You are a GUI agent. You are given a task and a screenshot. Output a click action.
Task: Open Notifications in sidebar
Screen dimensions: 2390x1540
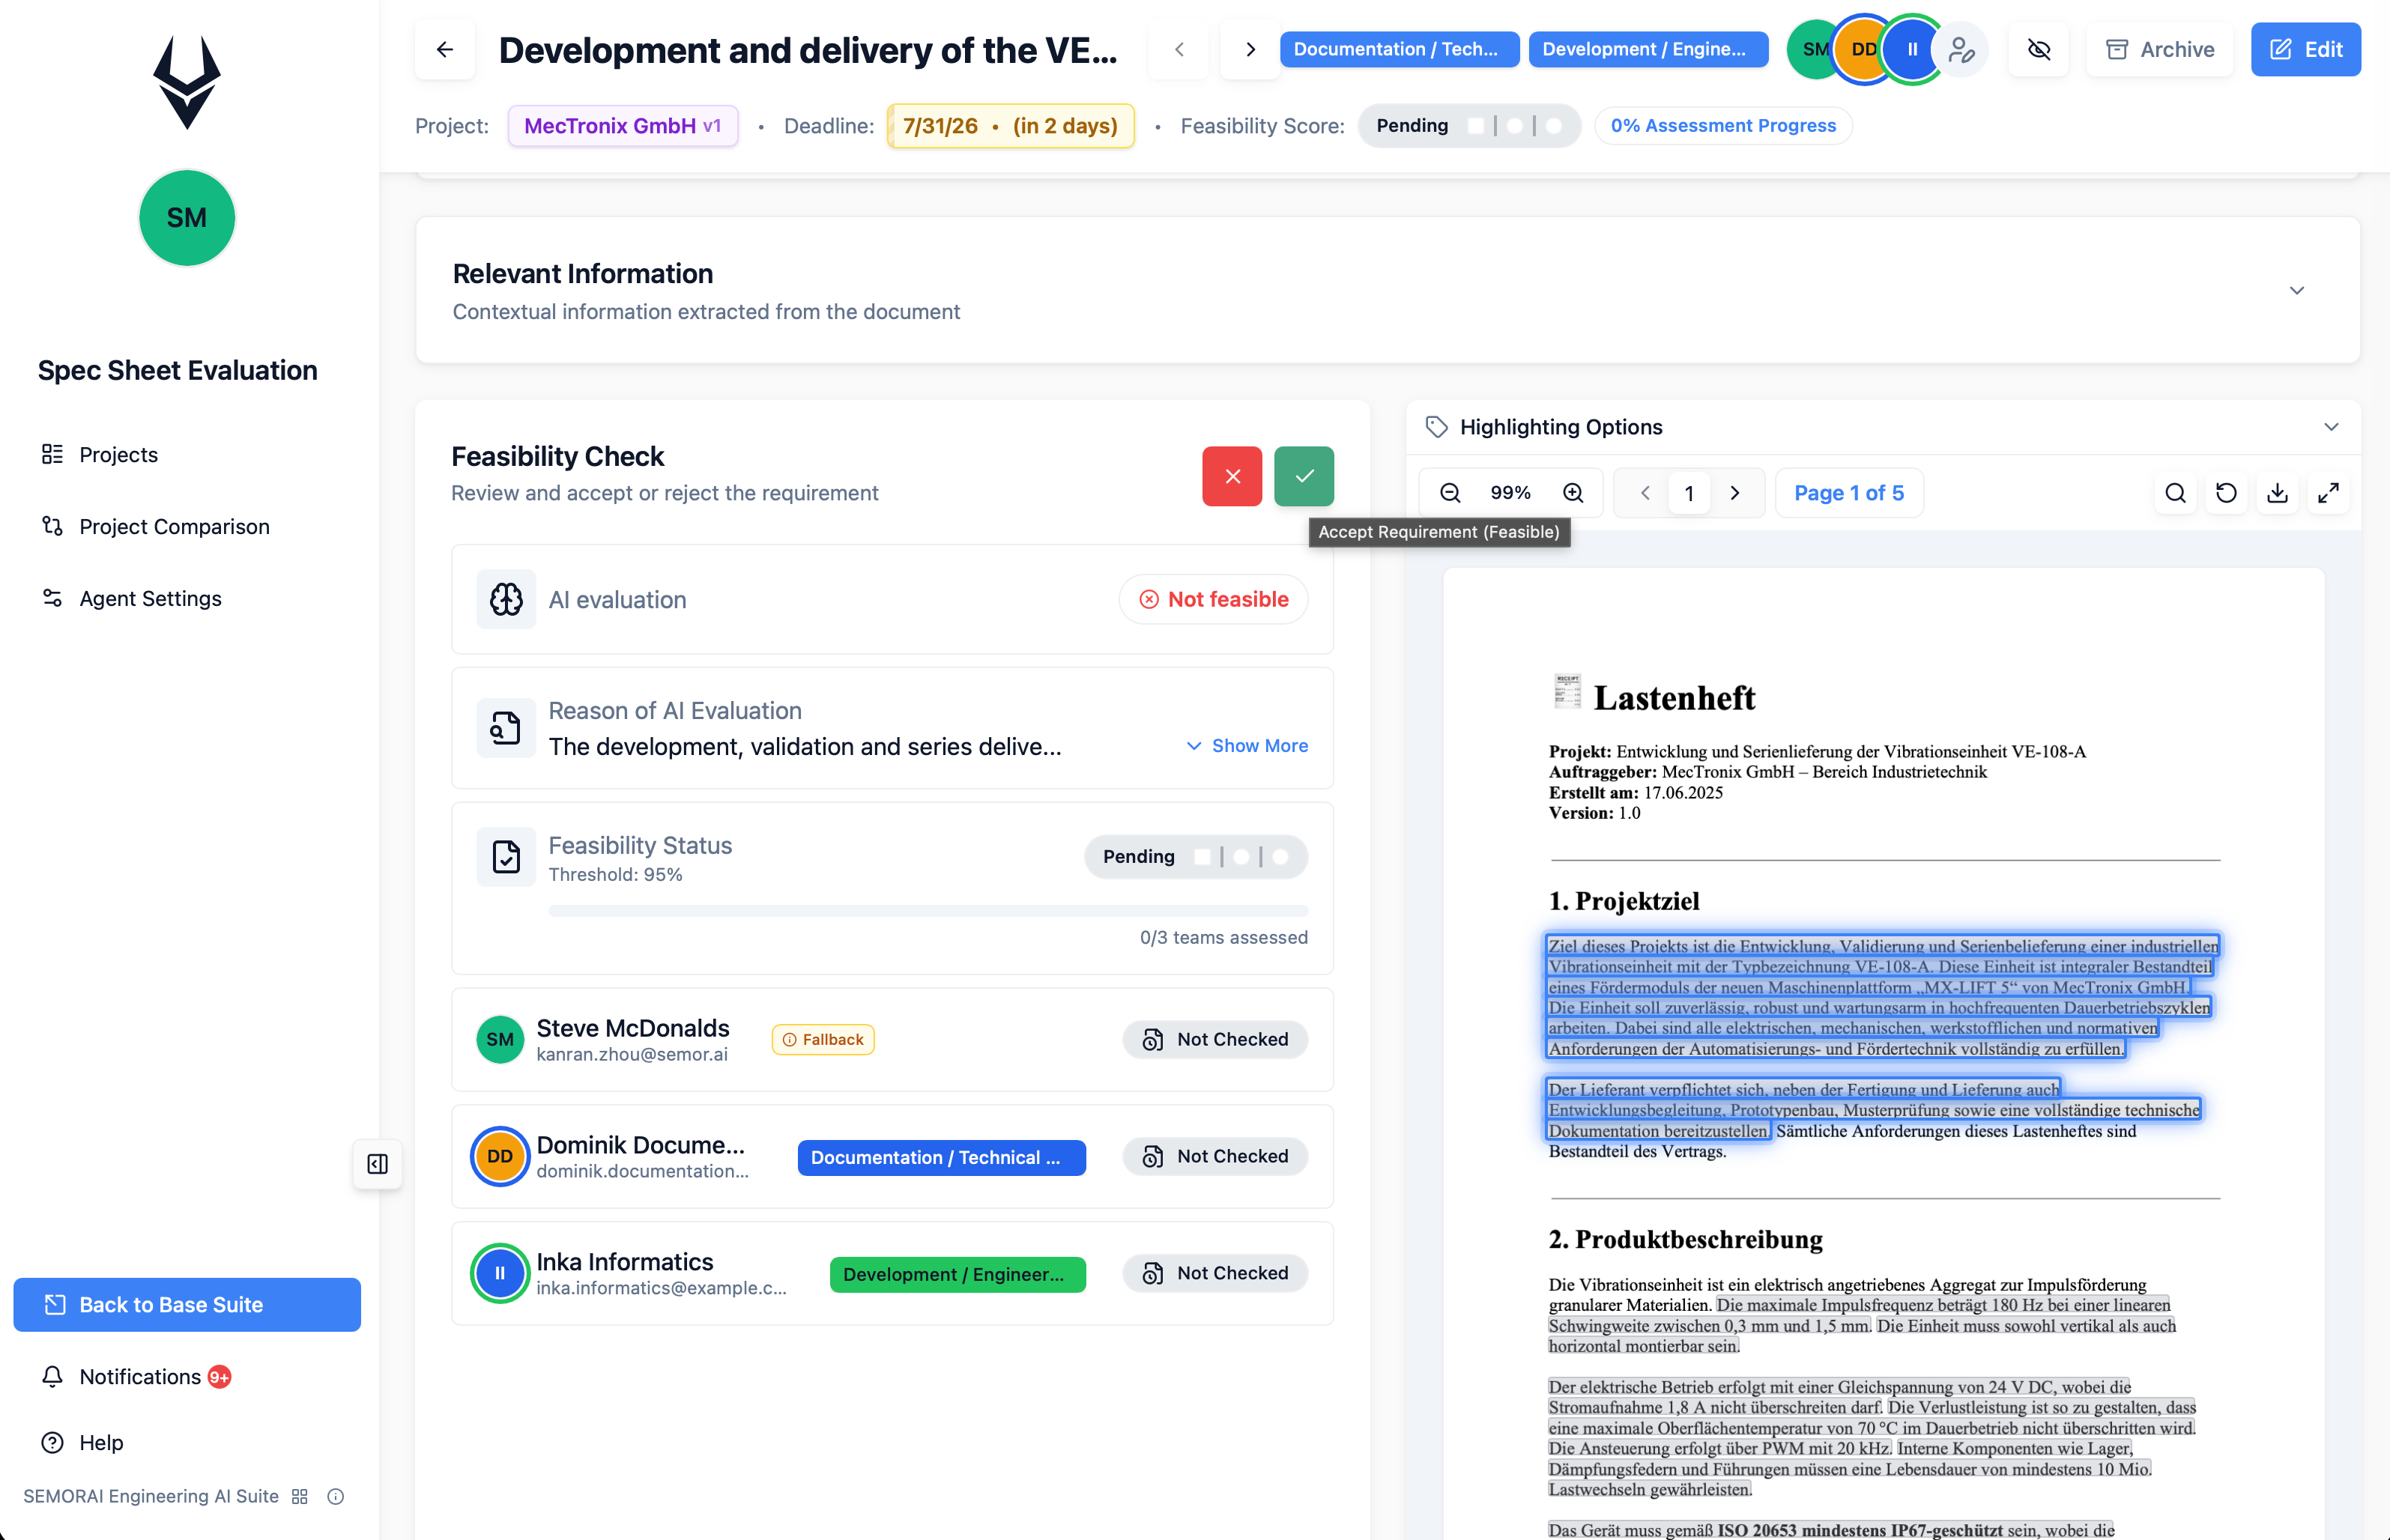[136, 1376]
